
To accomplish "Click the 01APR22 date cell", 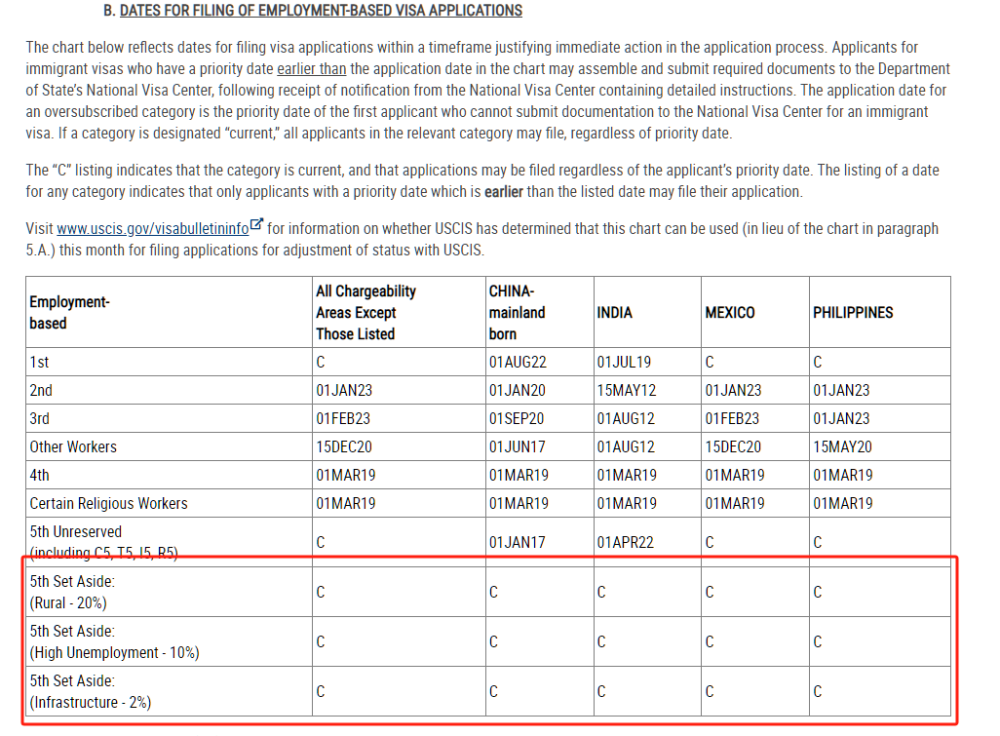I will pyautogui.click(x=625, y=542).
